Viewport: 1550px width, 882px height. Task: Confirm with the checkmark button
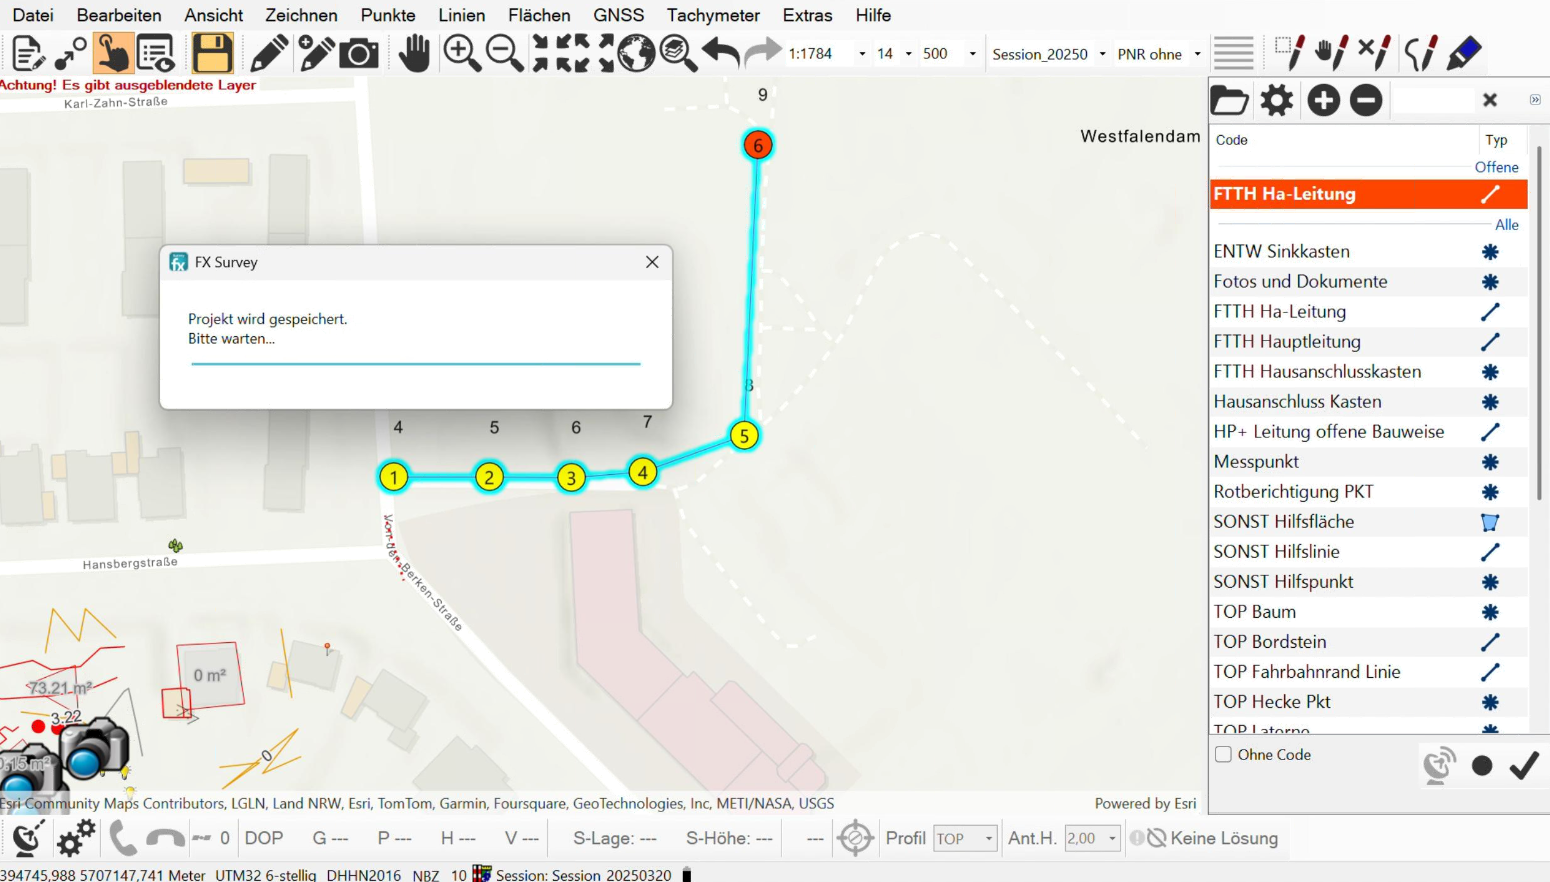[x=1524, y=766]
